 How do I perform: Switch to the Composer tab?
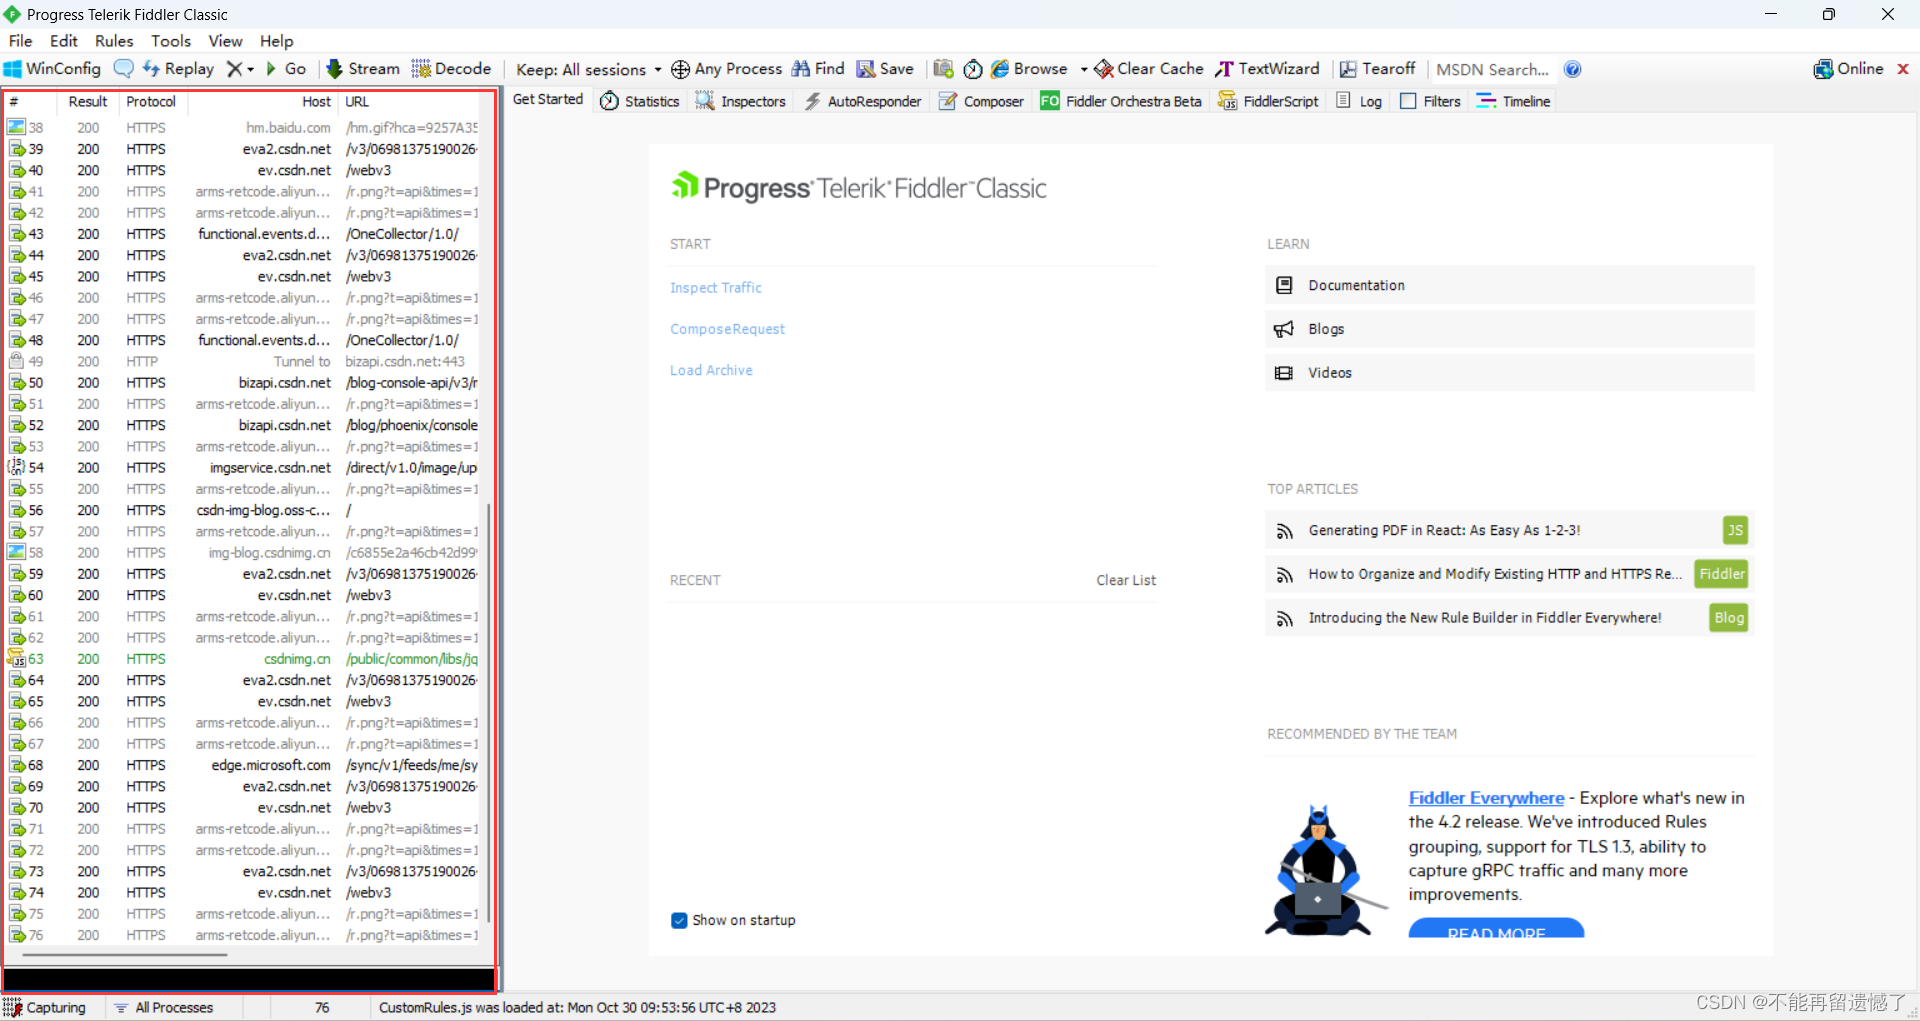point(981,101)
